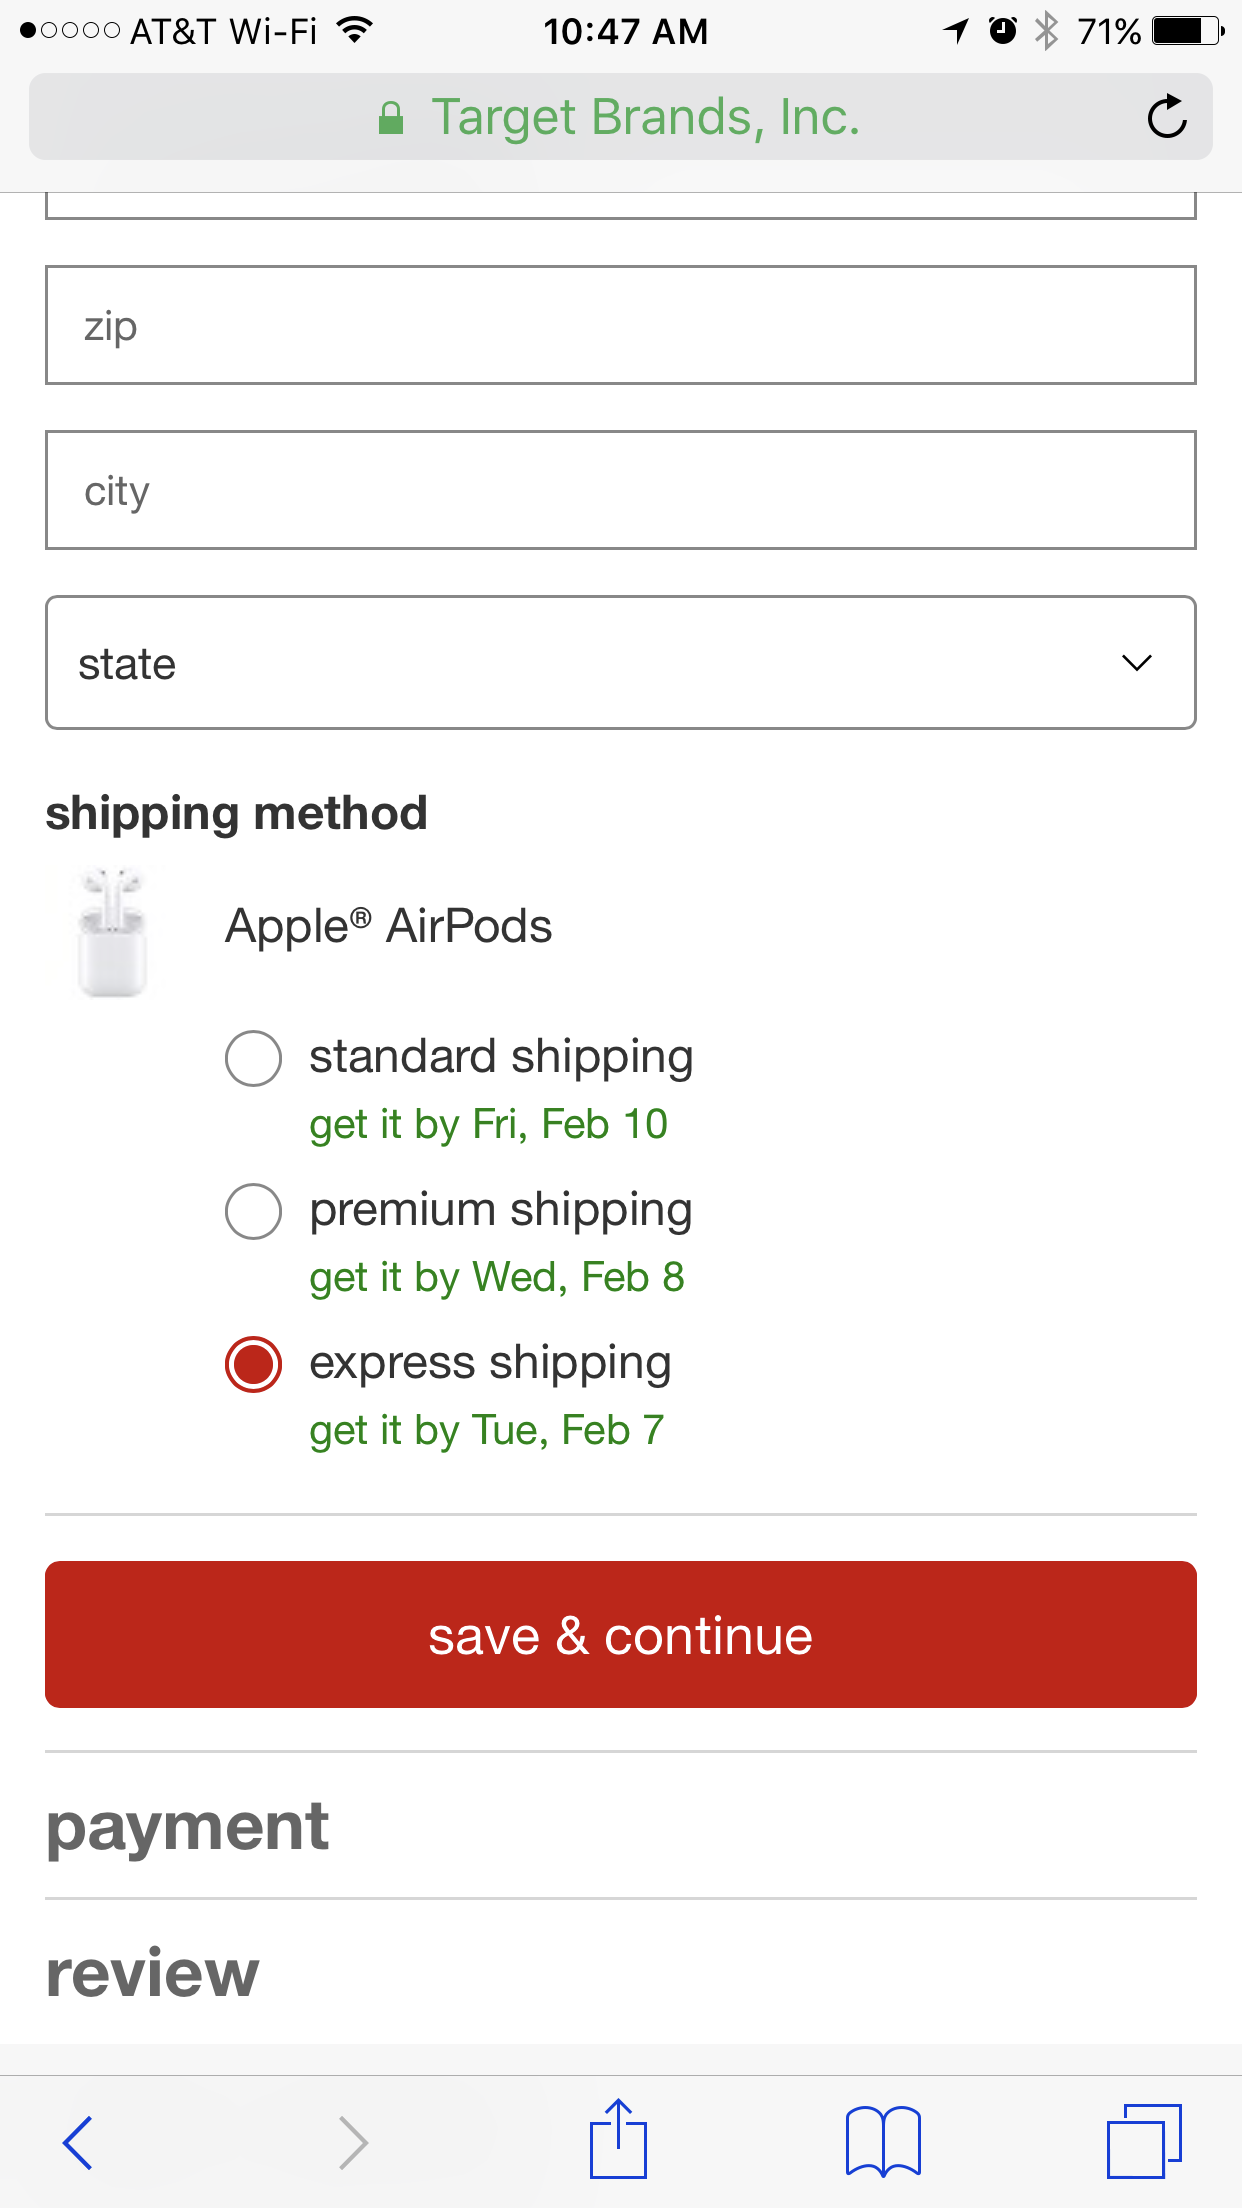
Task: Click the state dropdown chevron arrow
Action: click(1137, 663)
